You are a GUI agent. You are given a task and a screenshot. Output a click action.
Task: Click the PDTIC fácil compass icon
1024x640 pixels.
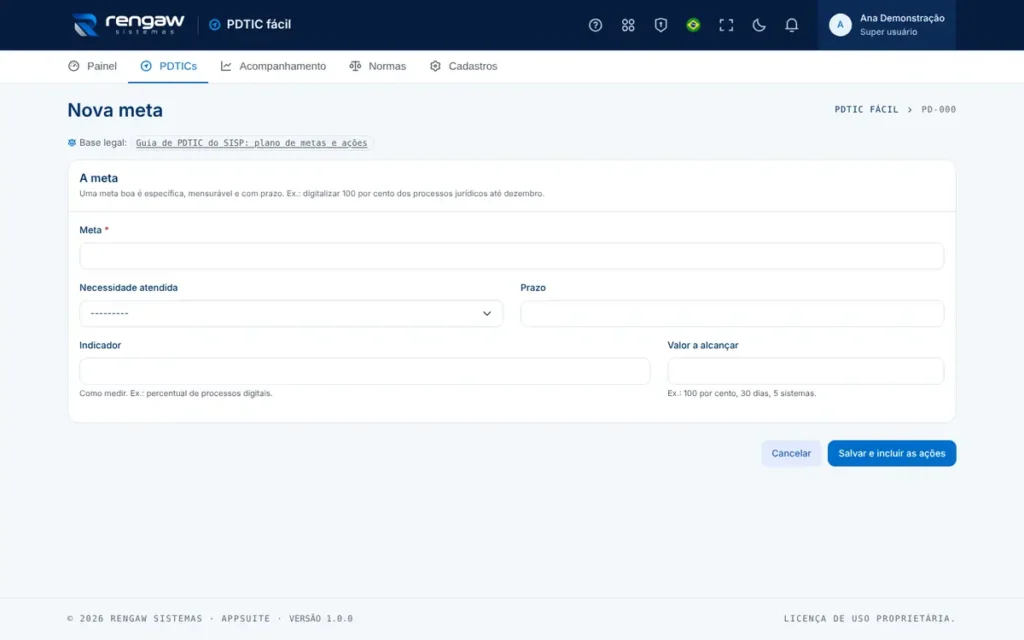(214, 25)
